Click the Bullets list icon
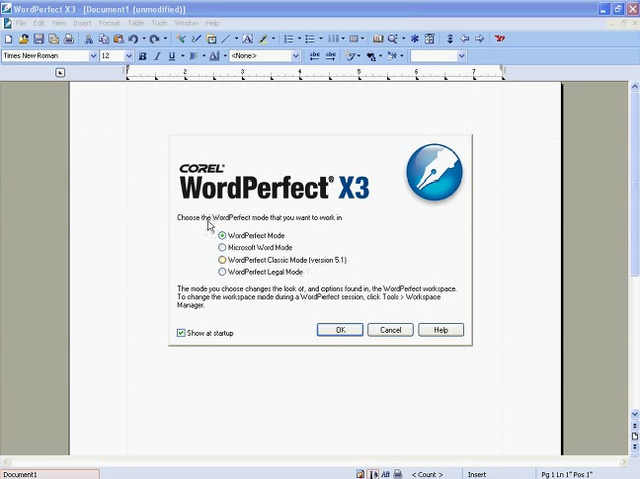 pos(310,39)
